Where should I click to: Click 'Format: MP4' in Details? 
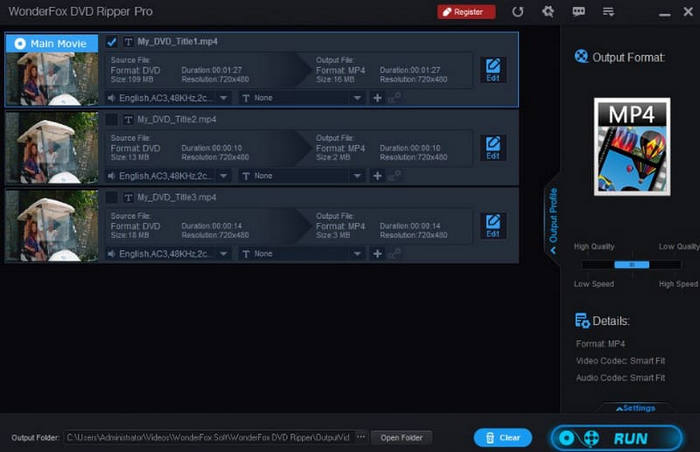[x=600, y=344]
